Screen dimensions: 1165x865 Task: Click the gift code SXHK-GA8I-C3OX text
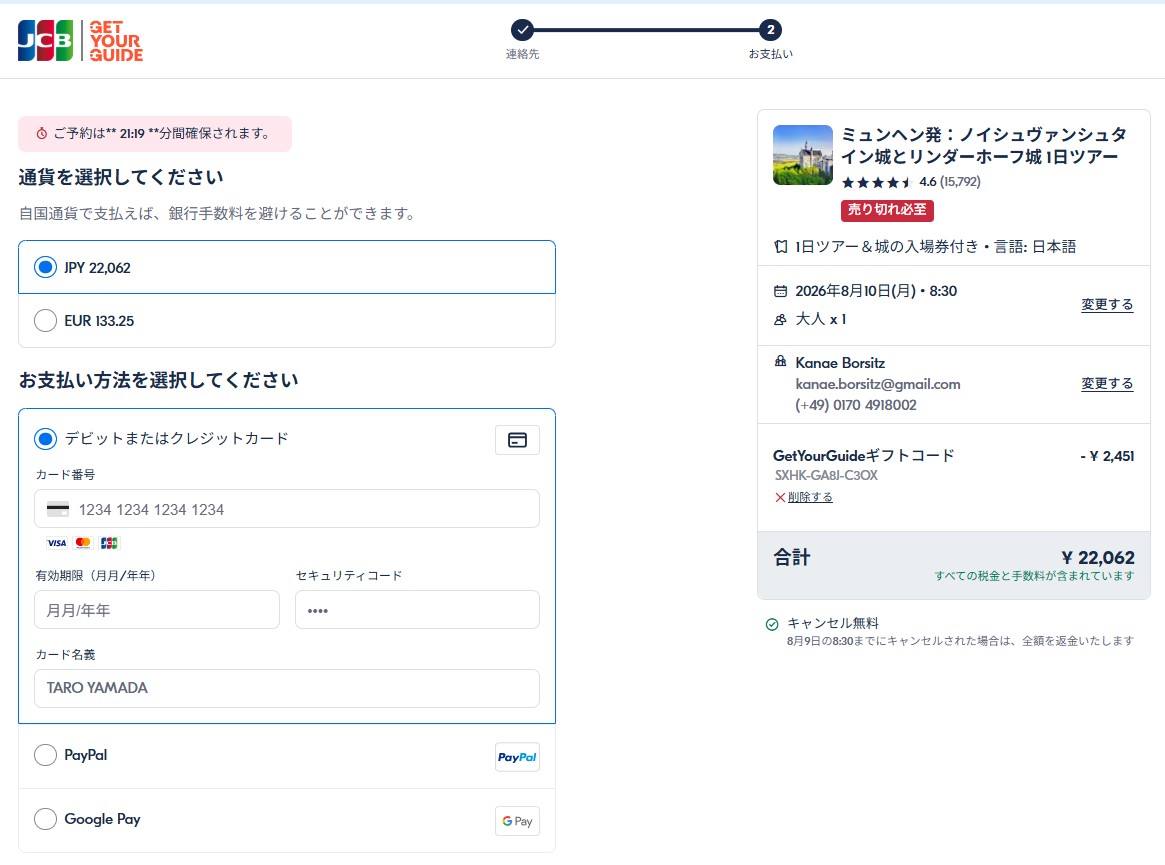826,476
